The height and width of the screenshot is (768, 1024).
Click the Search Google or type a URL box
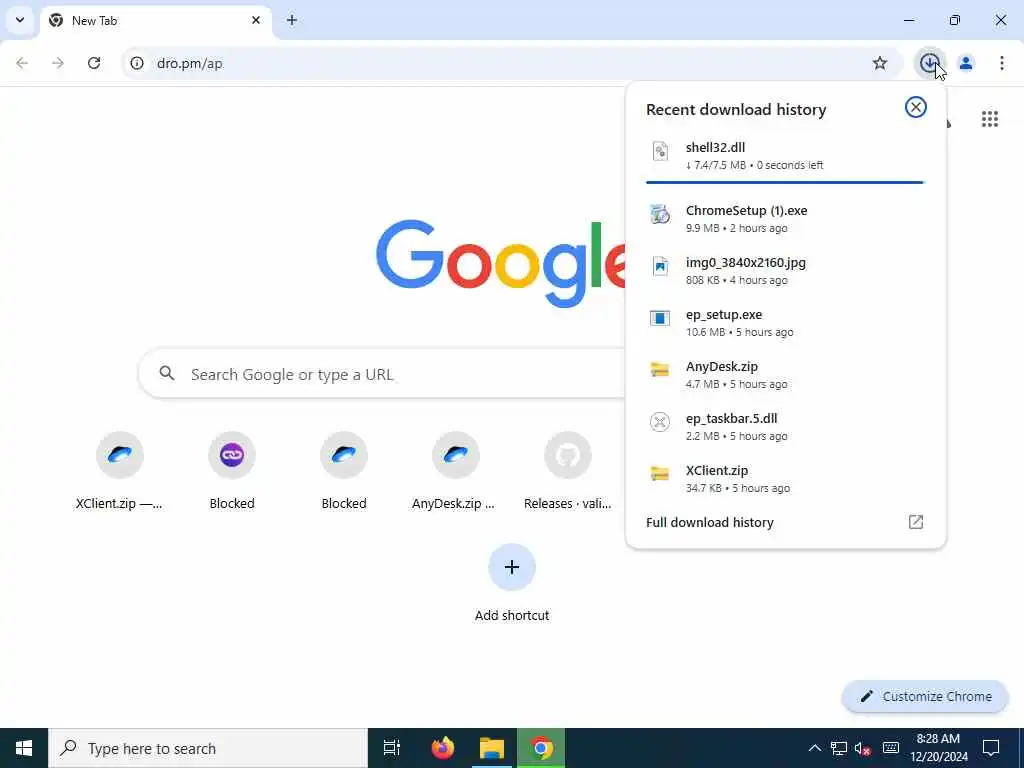coord(382,374)
